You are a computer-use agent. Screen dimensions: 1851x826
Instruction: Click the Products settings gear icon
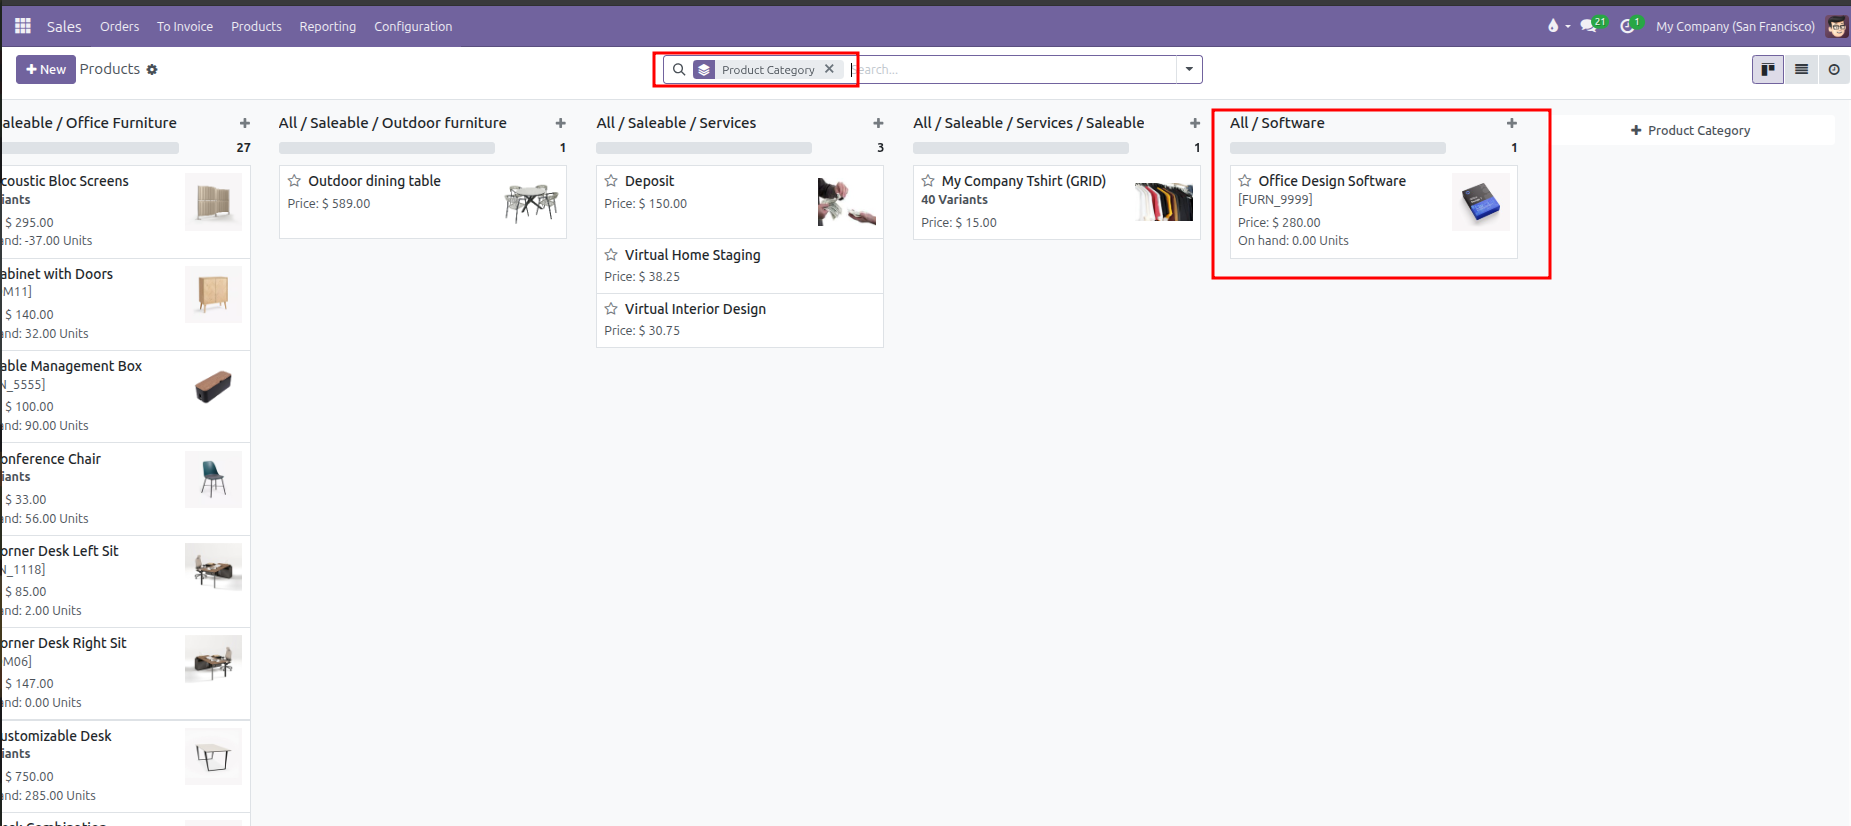(x=152, y=70)
